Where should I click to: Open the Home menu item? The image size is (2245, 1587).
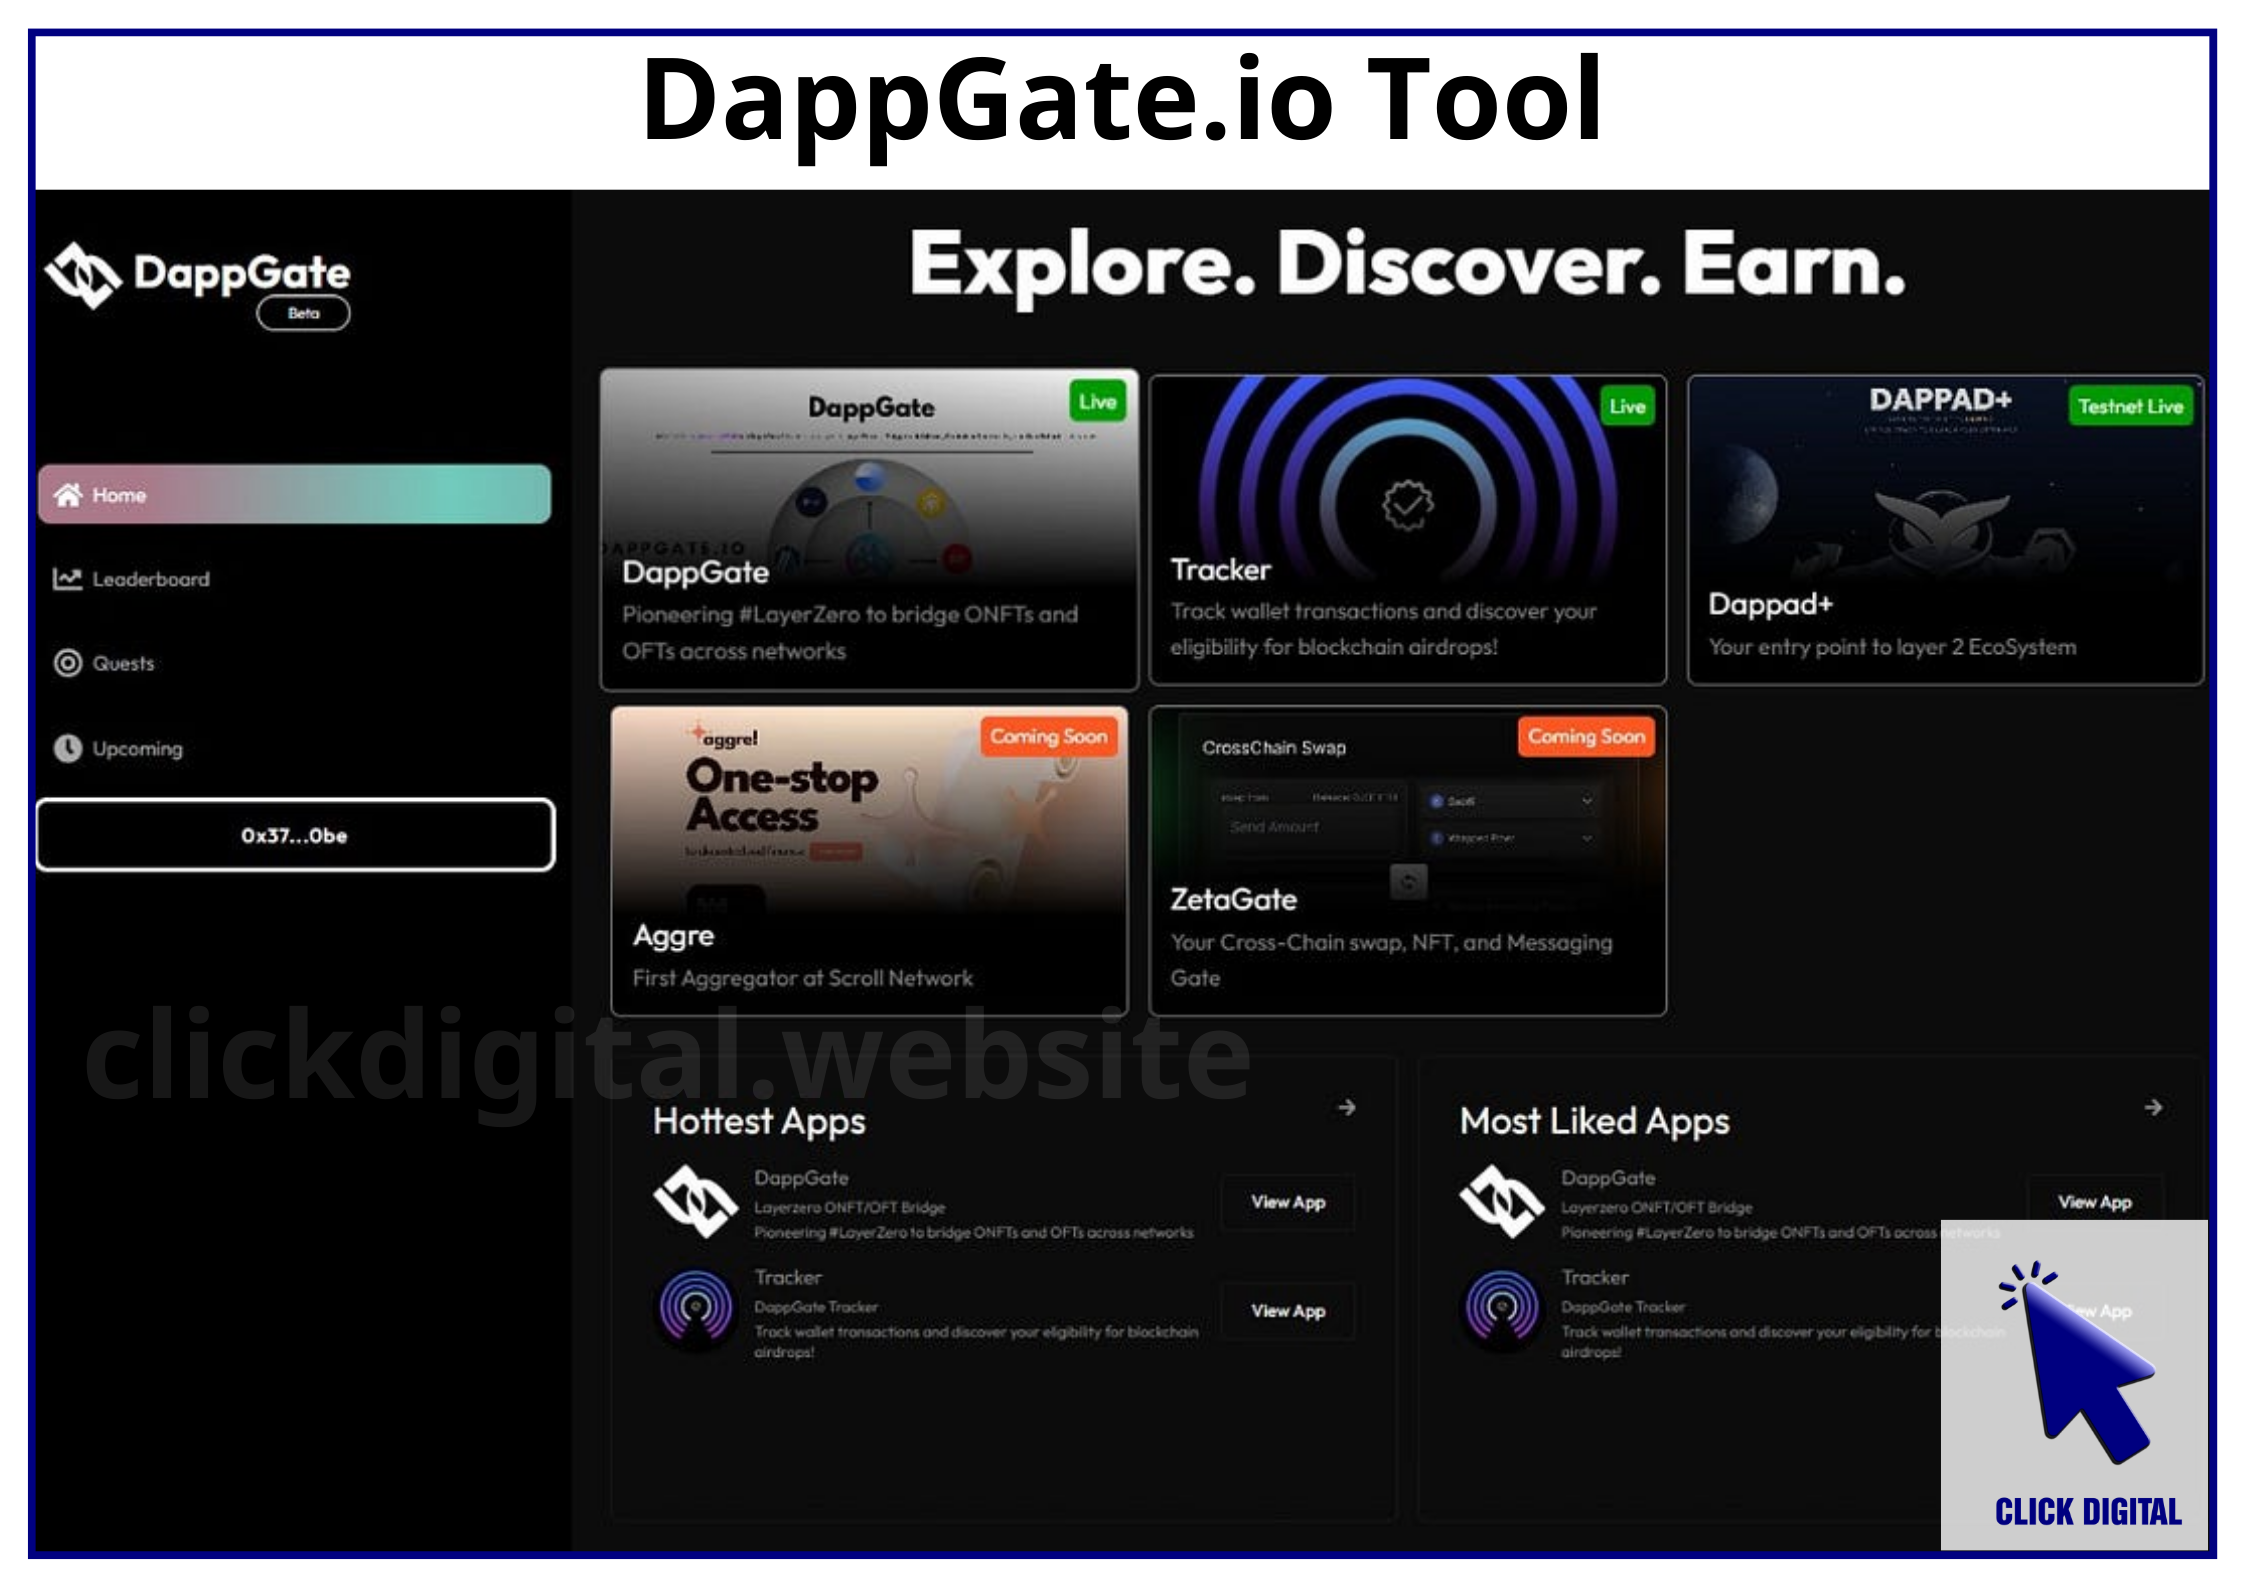pos(294,494)
